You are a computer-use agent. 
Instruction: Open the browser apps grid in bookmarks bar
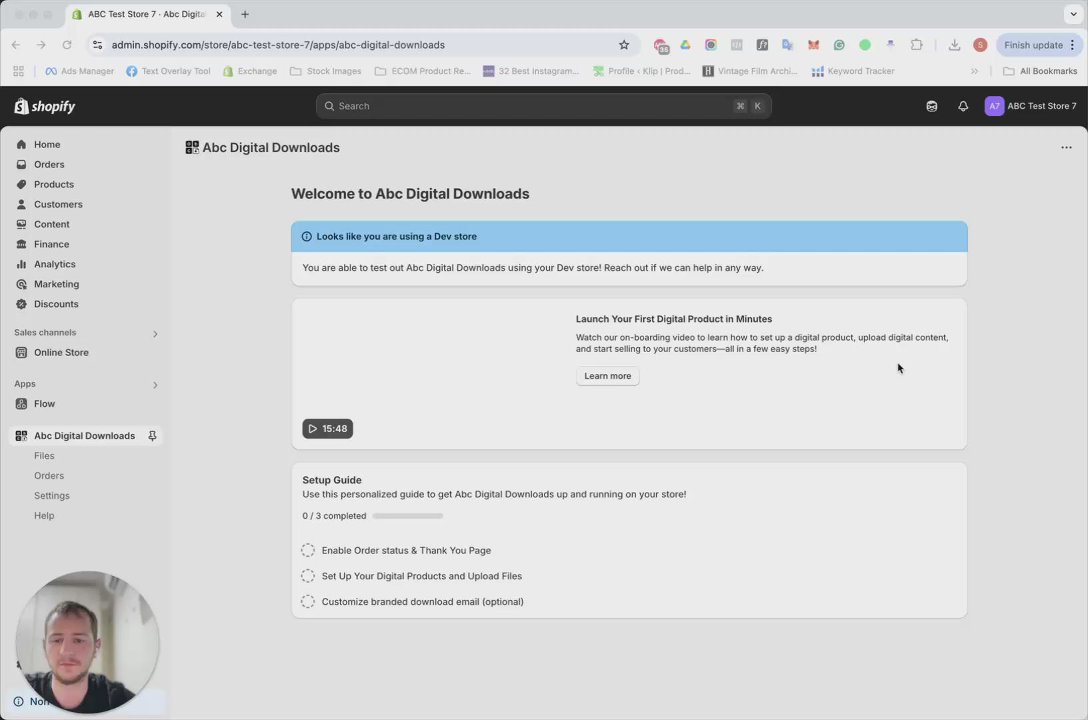pyautogui.click(x=19, y=71)
